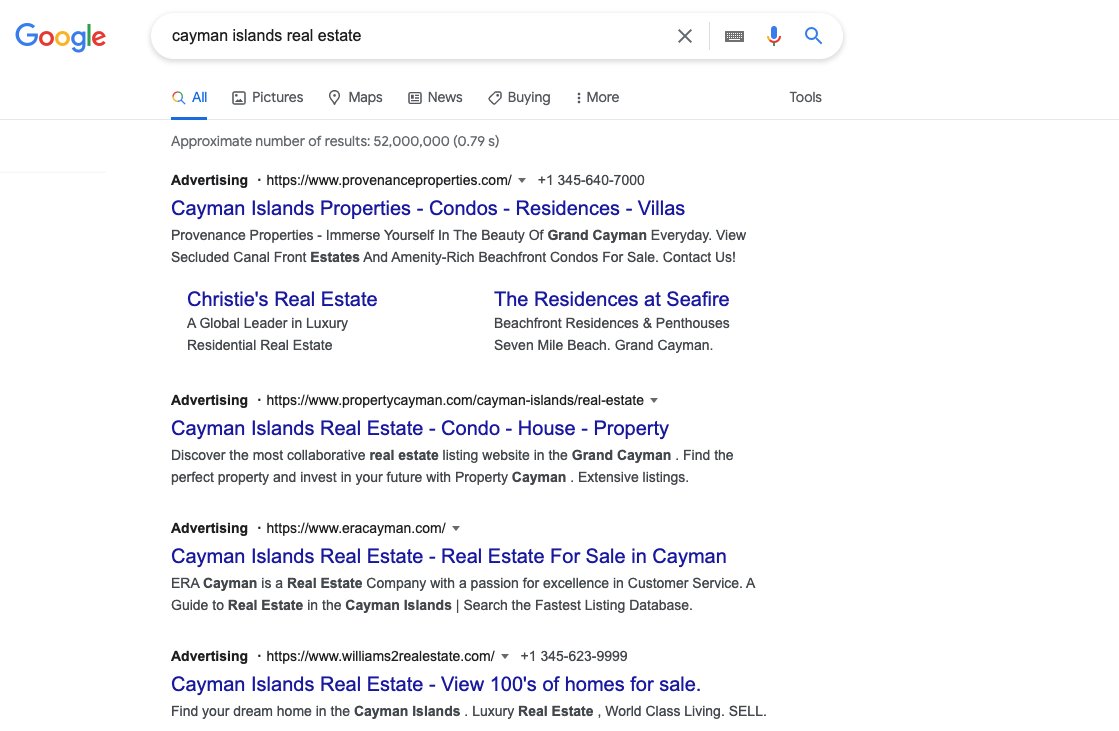Click the Pictures tab image icon
Image resolution: width=1119 pixels, height=731 pixels.
point(239,98)
